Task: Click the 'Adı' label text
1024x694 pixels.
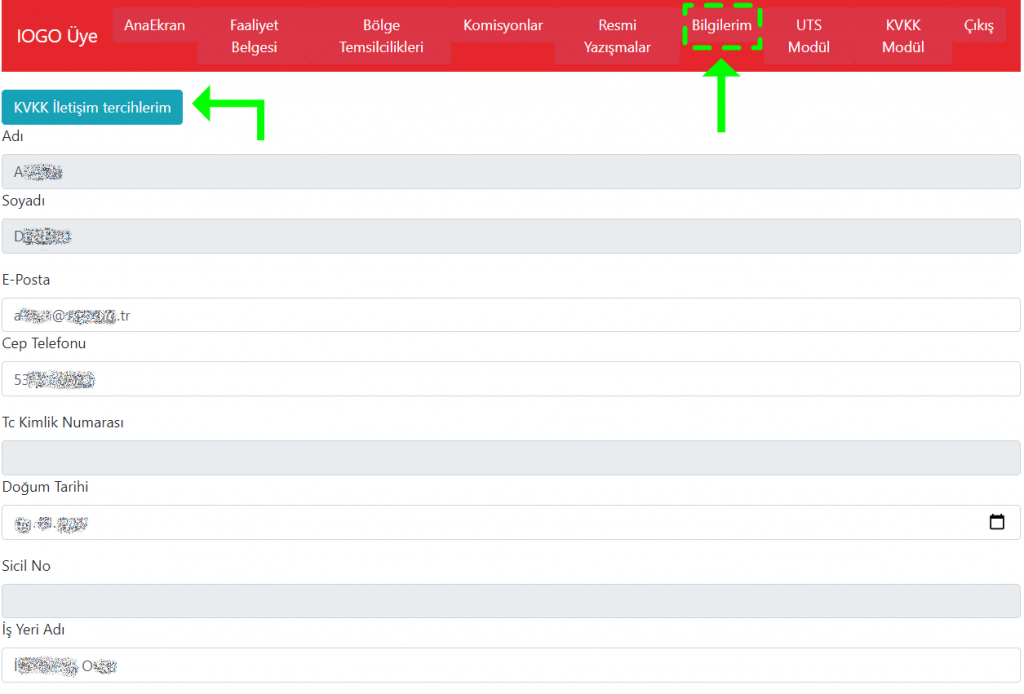Action: coord(12,136)
